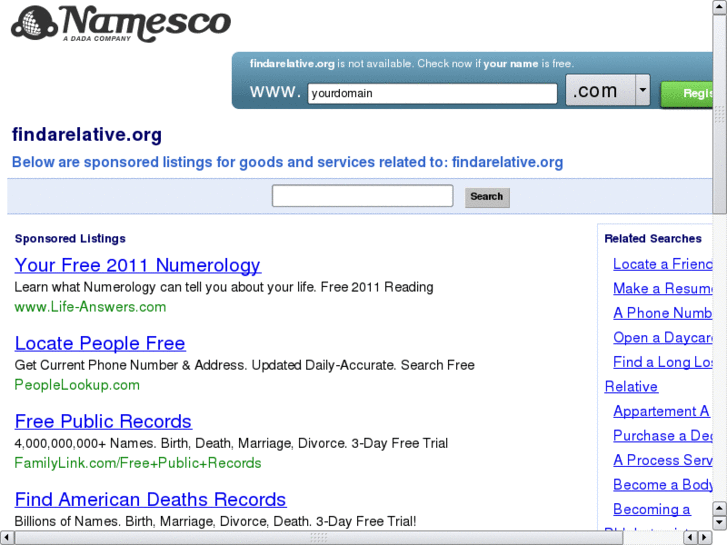Screen dimensions: 727x545
Task: Select Appartement A related search
Action: pos(661,411)
